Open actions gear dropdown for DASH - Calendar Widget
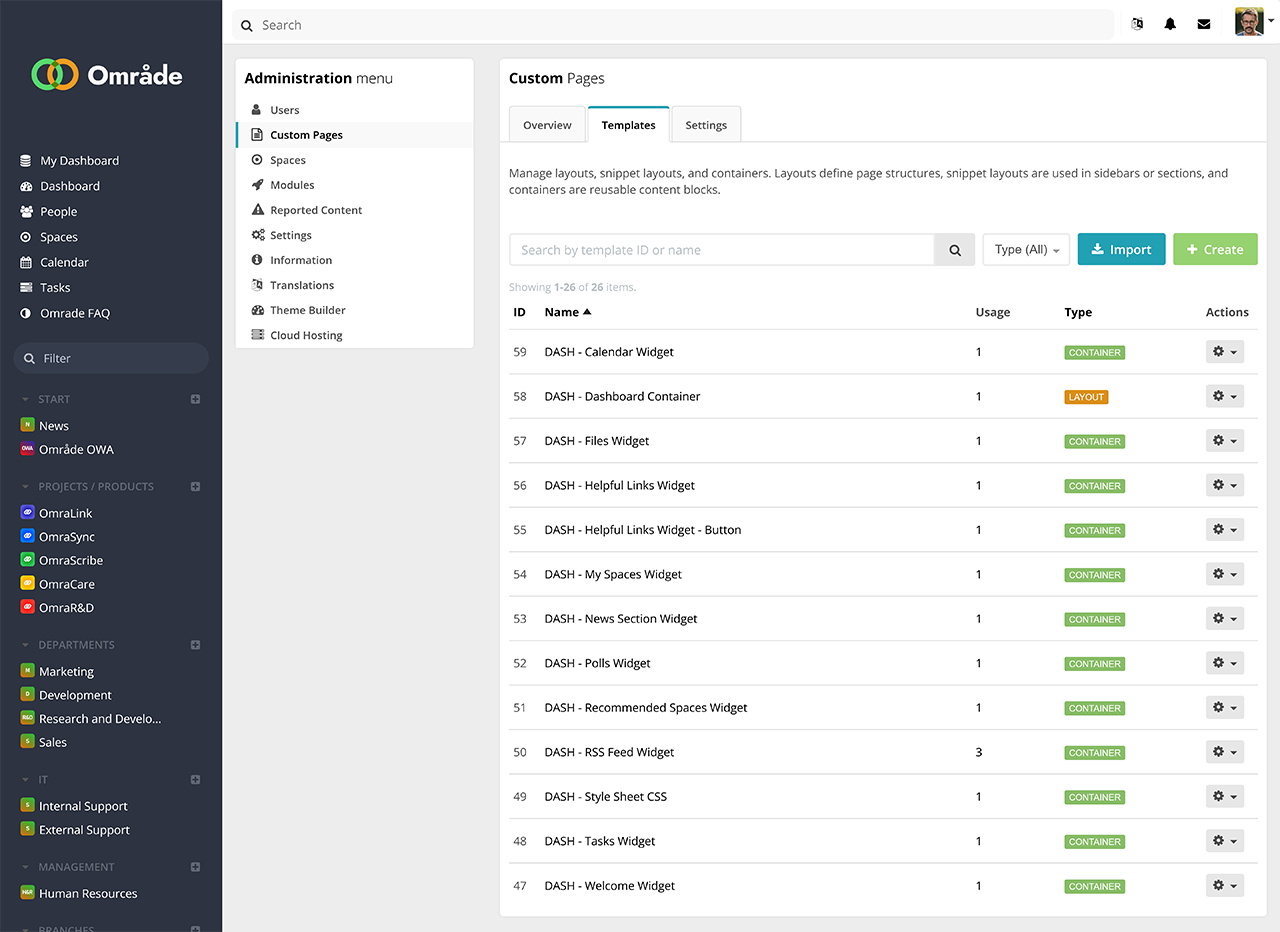1280x932 pixels. (1224, 352)
